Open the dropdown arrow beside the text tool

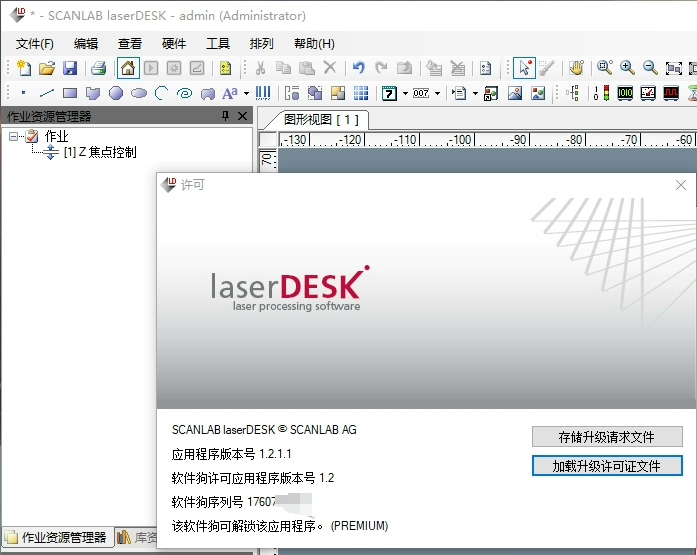click(x=246, y=93)
